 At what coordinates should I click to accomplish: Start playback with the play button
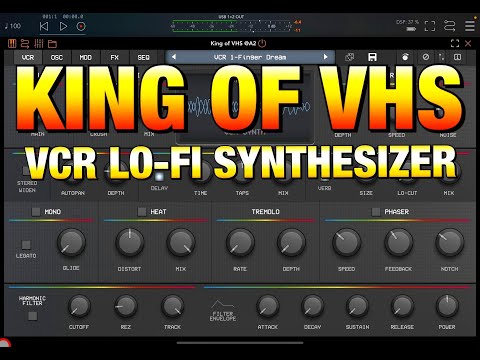63,26
